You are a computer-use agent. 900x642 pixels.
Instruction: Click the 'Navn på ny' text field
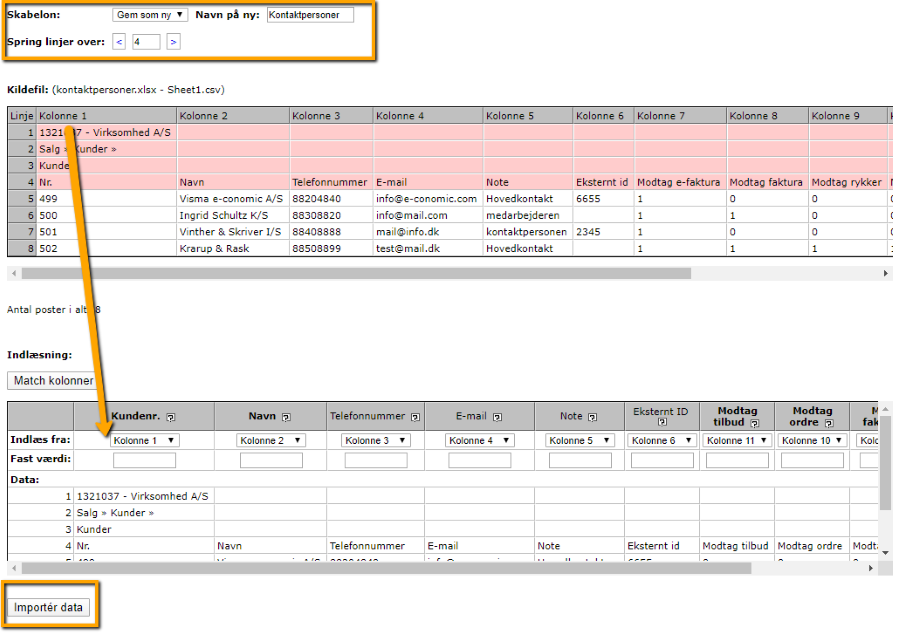tap(310, 15)
